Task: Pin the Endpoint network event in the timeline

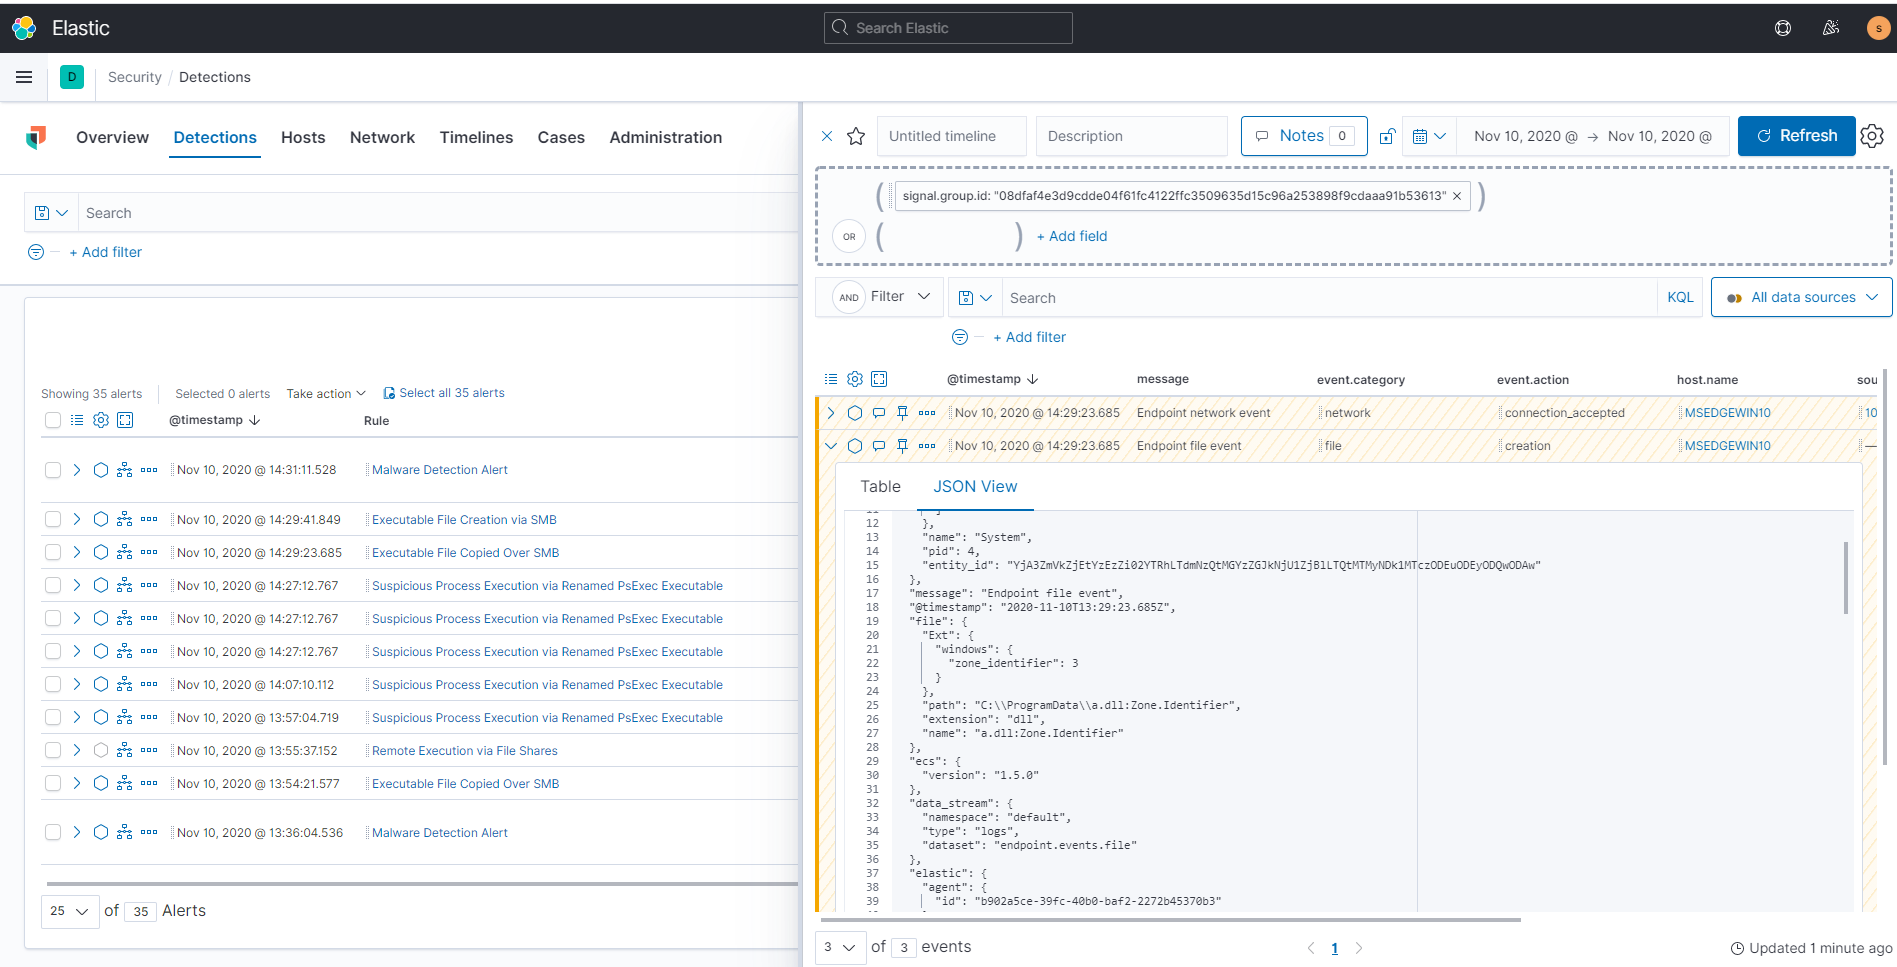Action: (901, 412)
